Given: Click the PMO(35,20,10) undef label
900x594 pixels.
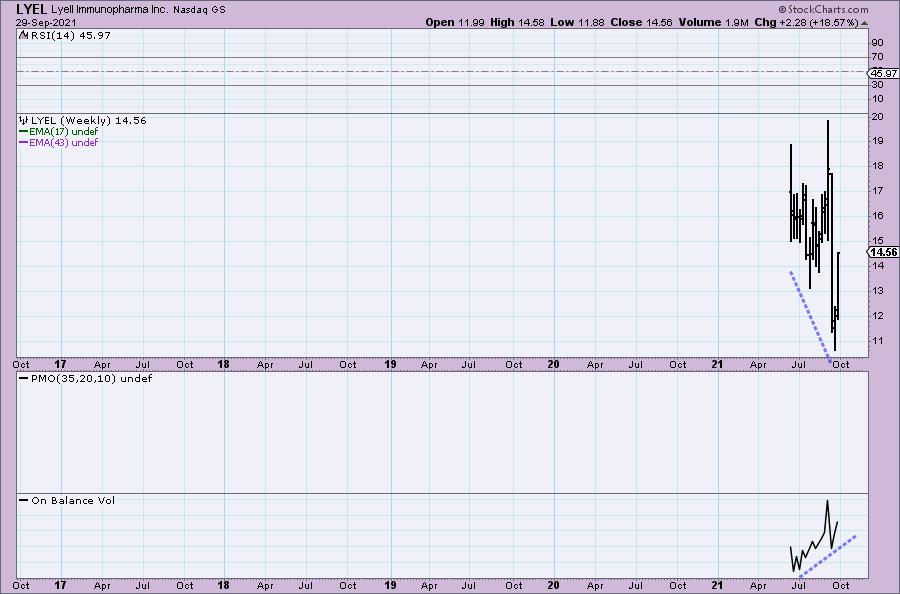Looking at the screenshot, I should tap(91, 379).
